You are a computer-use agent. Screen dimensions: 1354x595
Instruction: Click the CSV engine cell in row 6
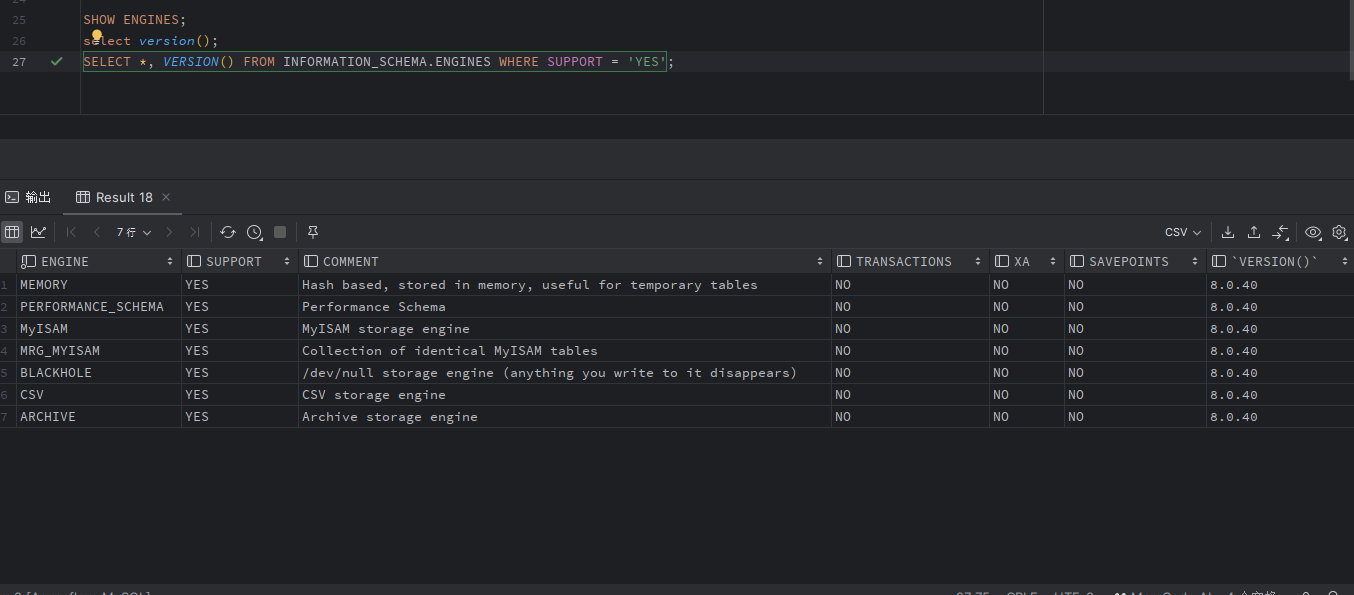(99, 395)
